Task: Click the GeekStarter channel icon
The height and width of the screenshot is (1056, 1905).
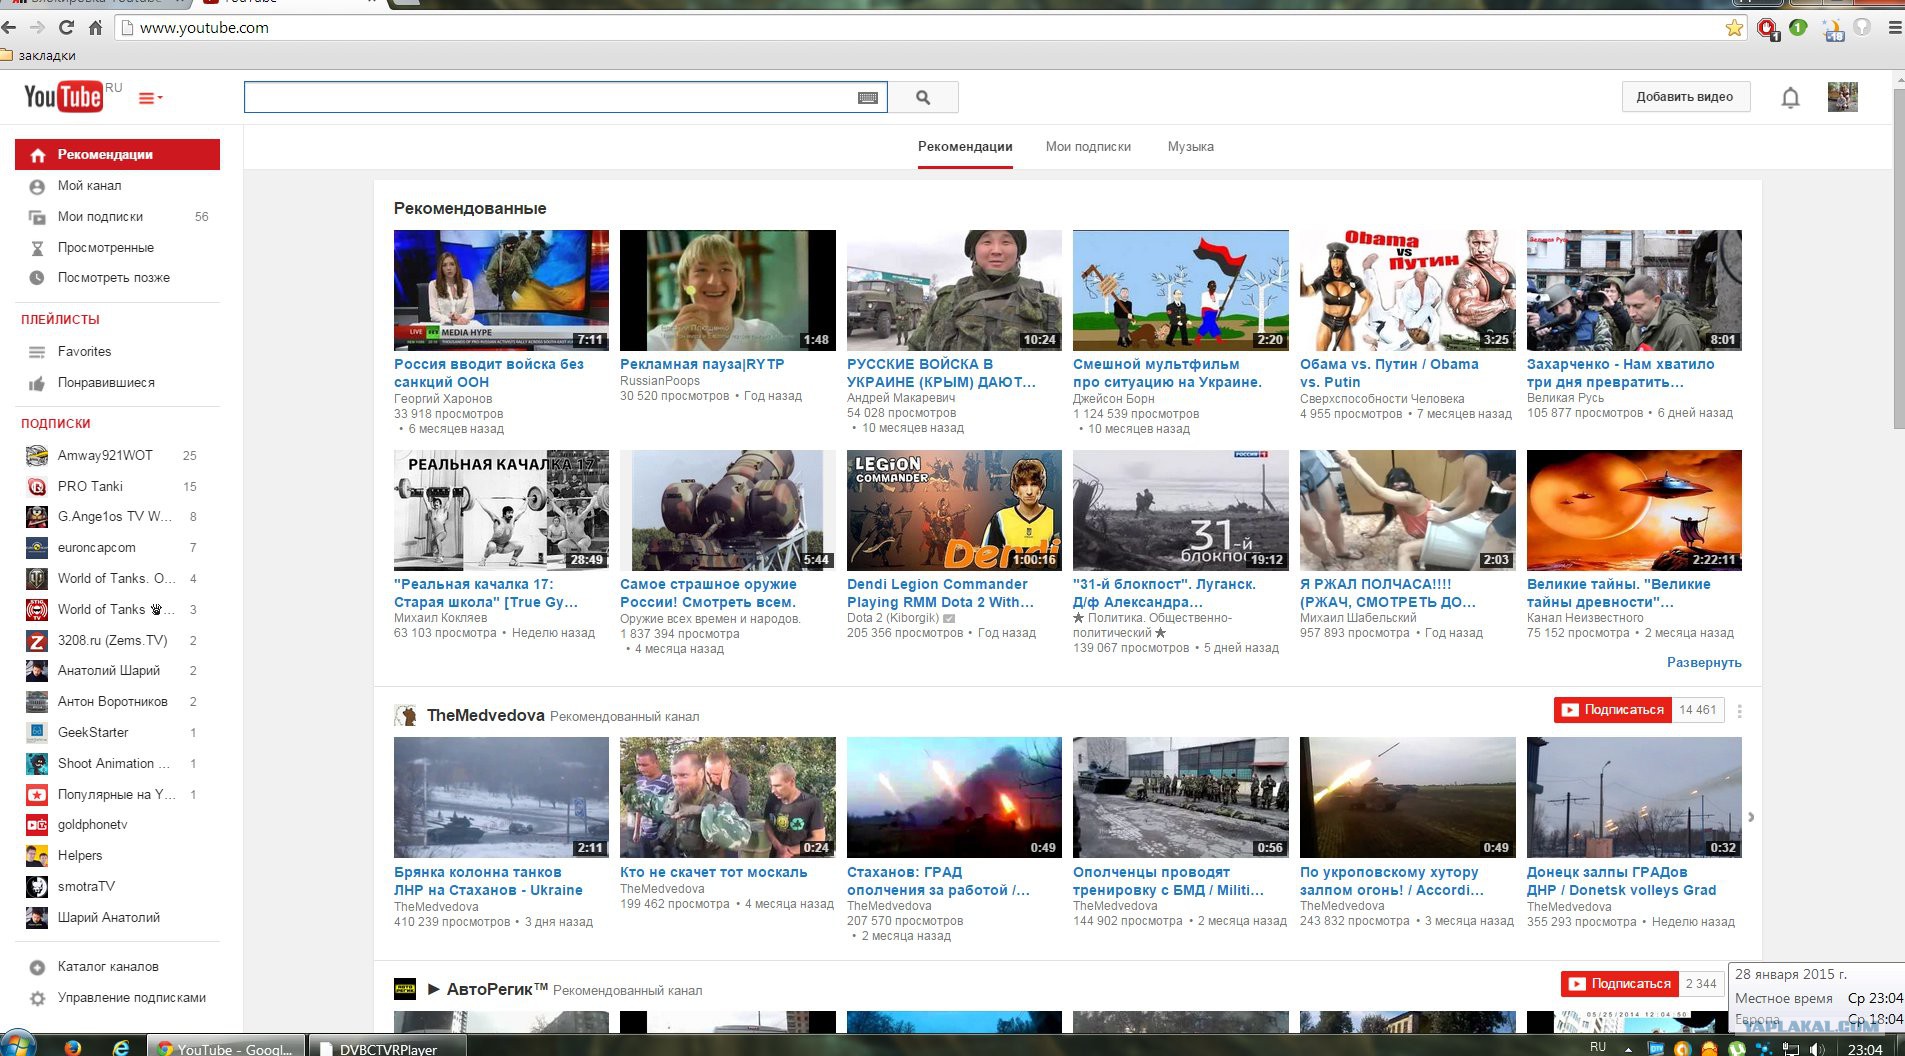Action: coord(37,733)
